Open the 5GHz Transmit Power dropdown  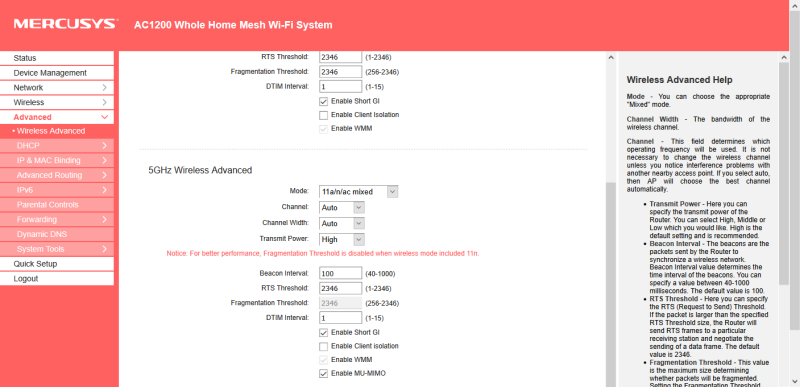pyautogui.click(x=342, y=239)
